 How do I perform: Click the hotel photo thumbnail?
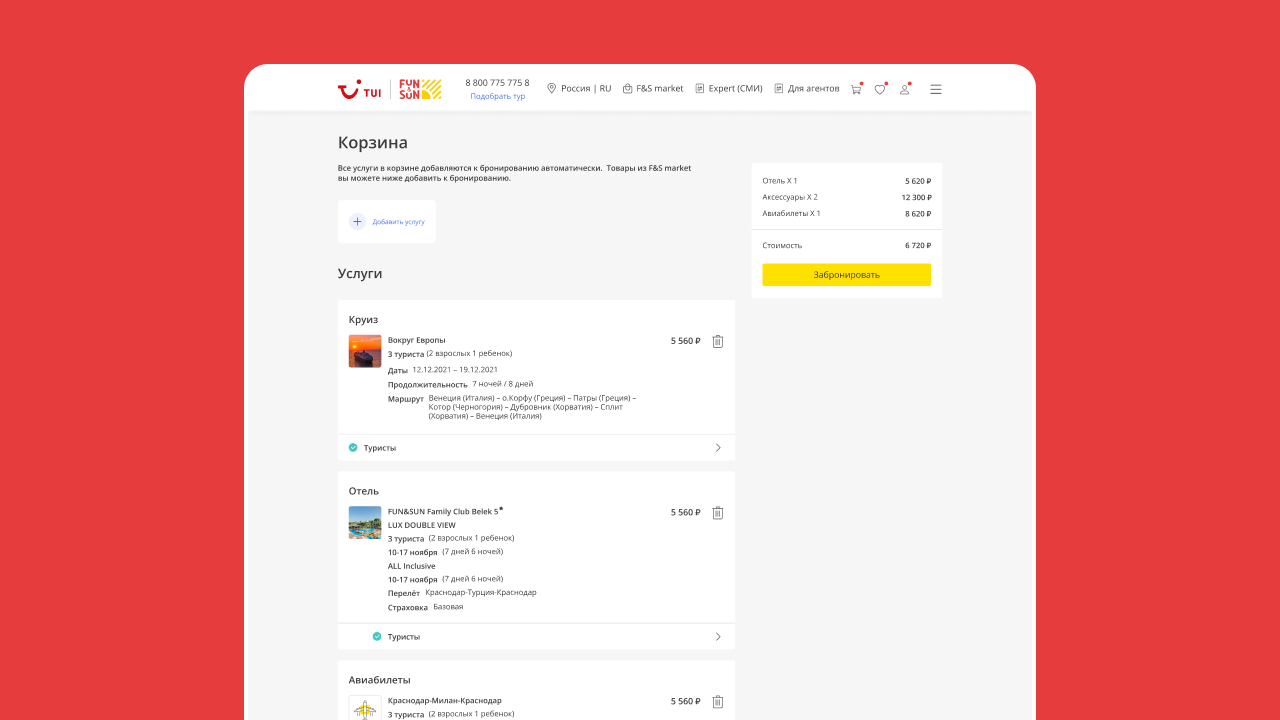tap(365, 523)
